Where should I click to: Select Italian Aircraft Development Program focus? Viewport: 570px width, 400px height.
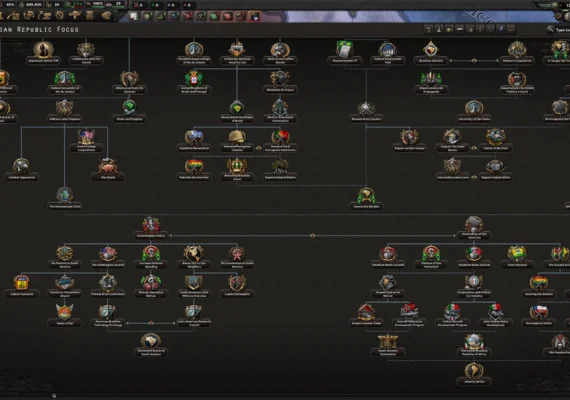click(x=452, y=316)
